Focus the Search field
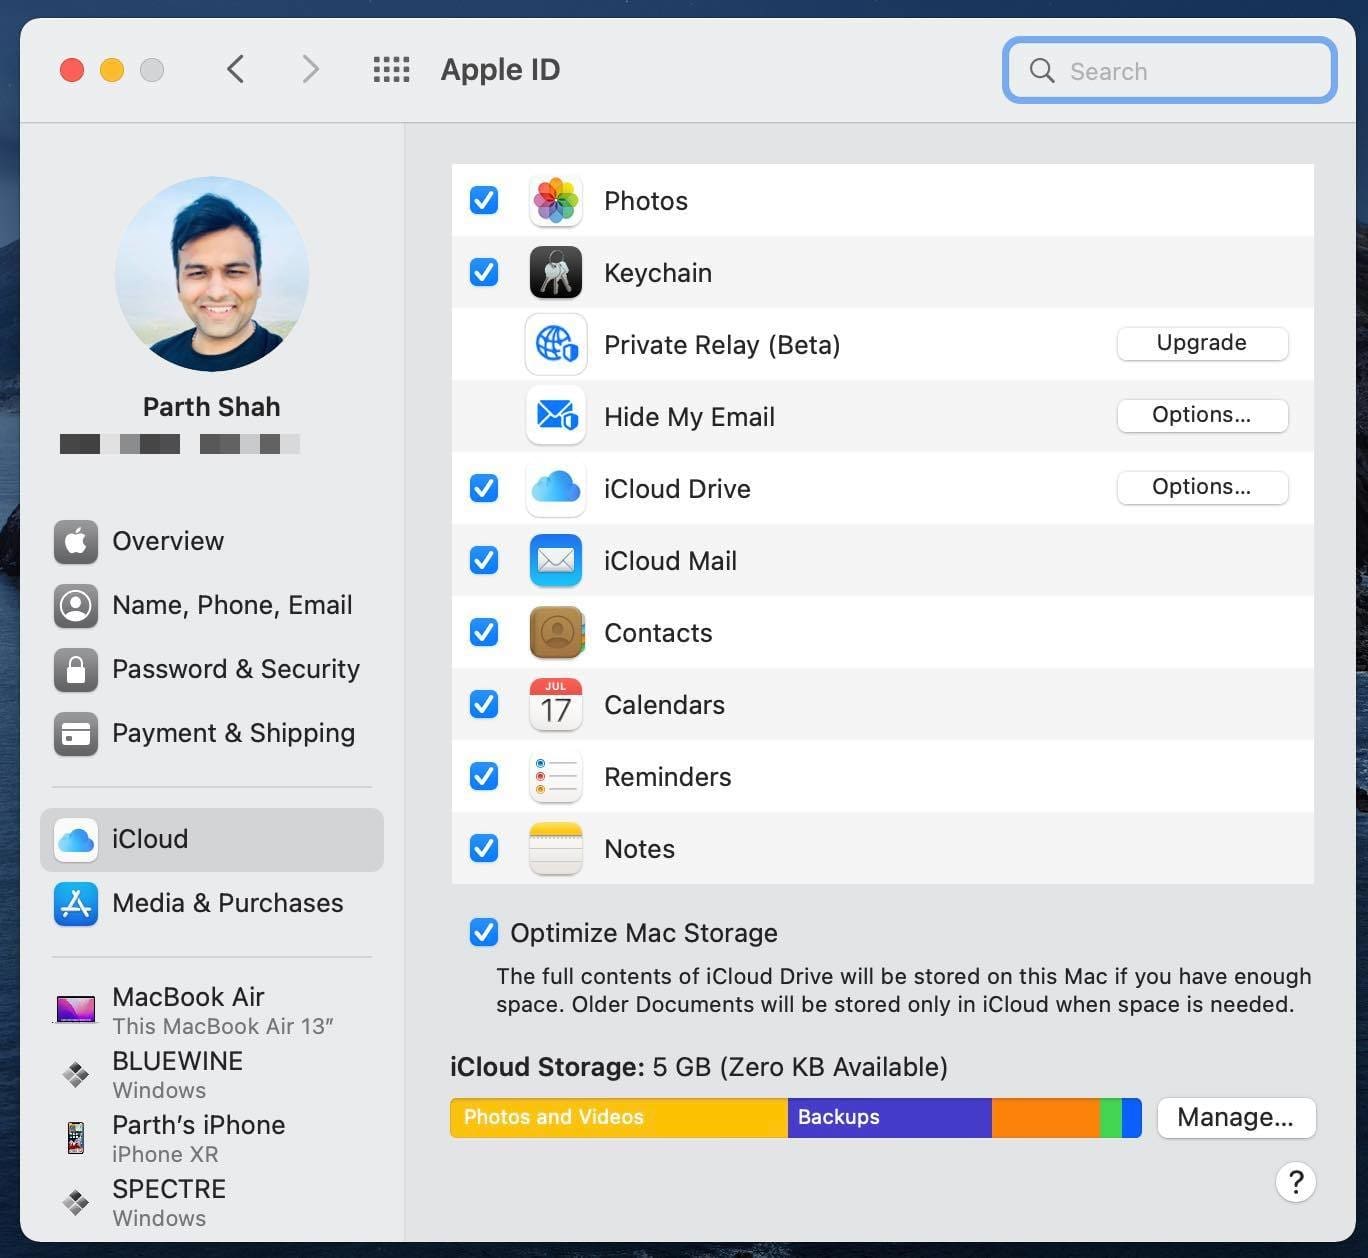Viewport: 1368px width, 1258px height. pyautogui.click(x=1170, y=70)
